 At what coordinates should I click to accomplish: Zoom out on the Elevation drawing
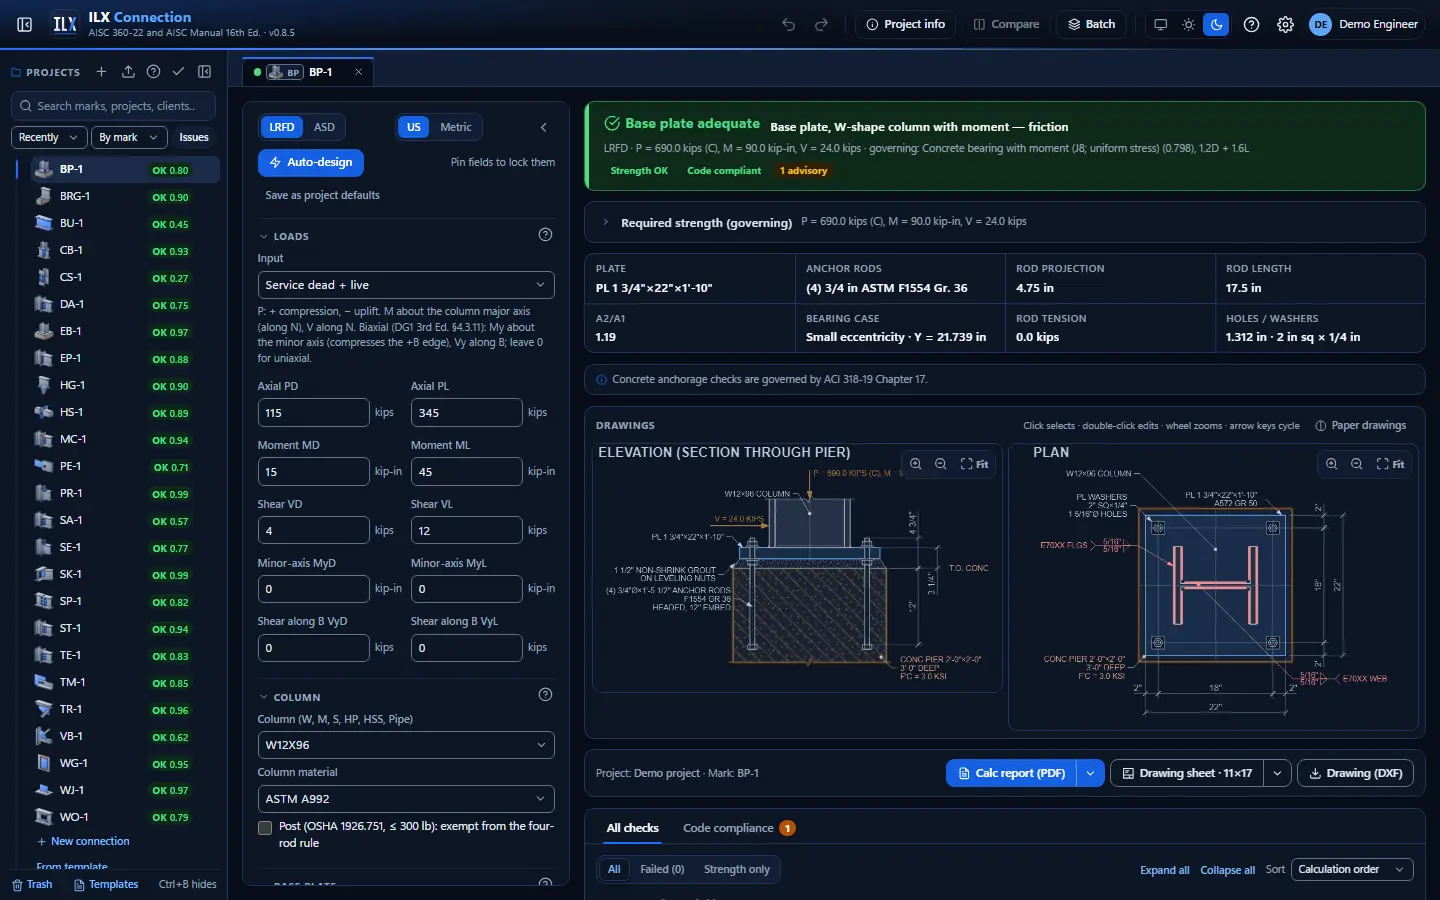click(x=941, y=464)
